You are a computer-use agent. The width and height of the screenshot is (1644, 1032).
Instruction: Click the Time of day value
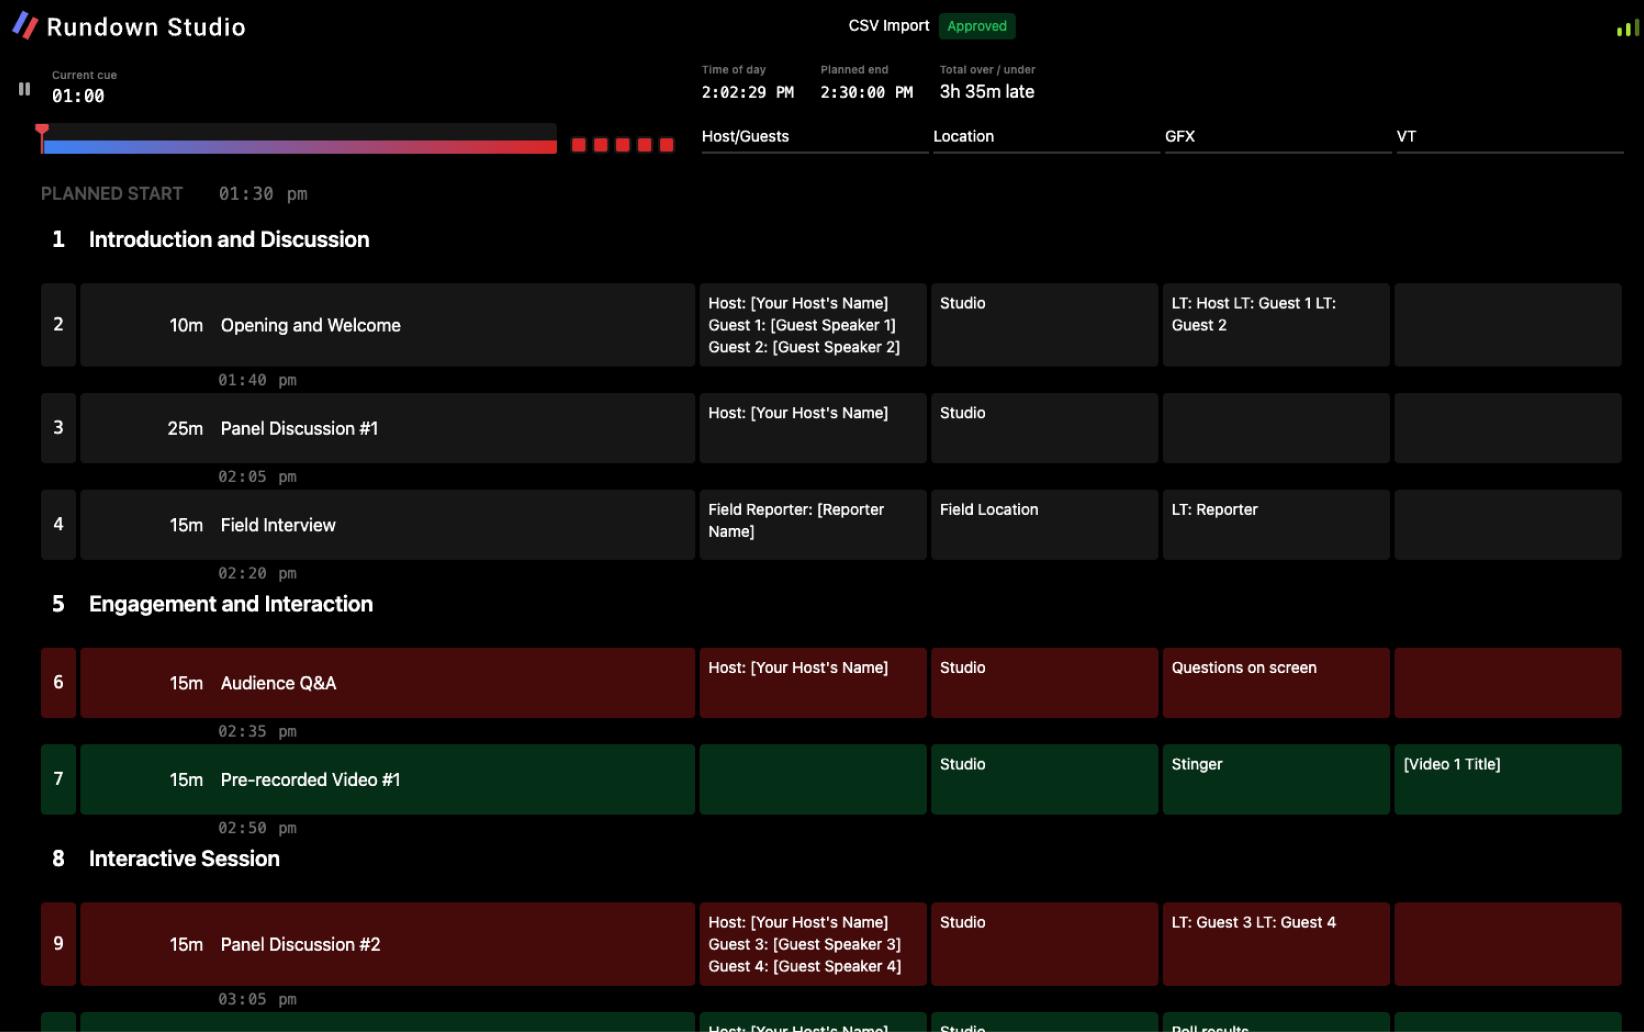point(748,92)
